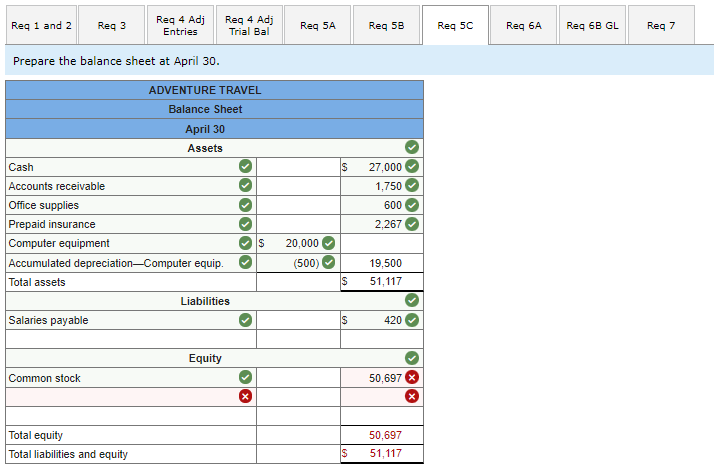The height and width of the screenshot is (465, 727).
Task: Open Req 4 Adj Trial Bal tab
Action: (x=249, y=25)
